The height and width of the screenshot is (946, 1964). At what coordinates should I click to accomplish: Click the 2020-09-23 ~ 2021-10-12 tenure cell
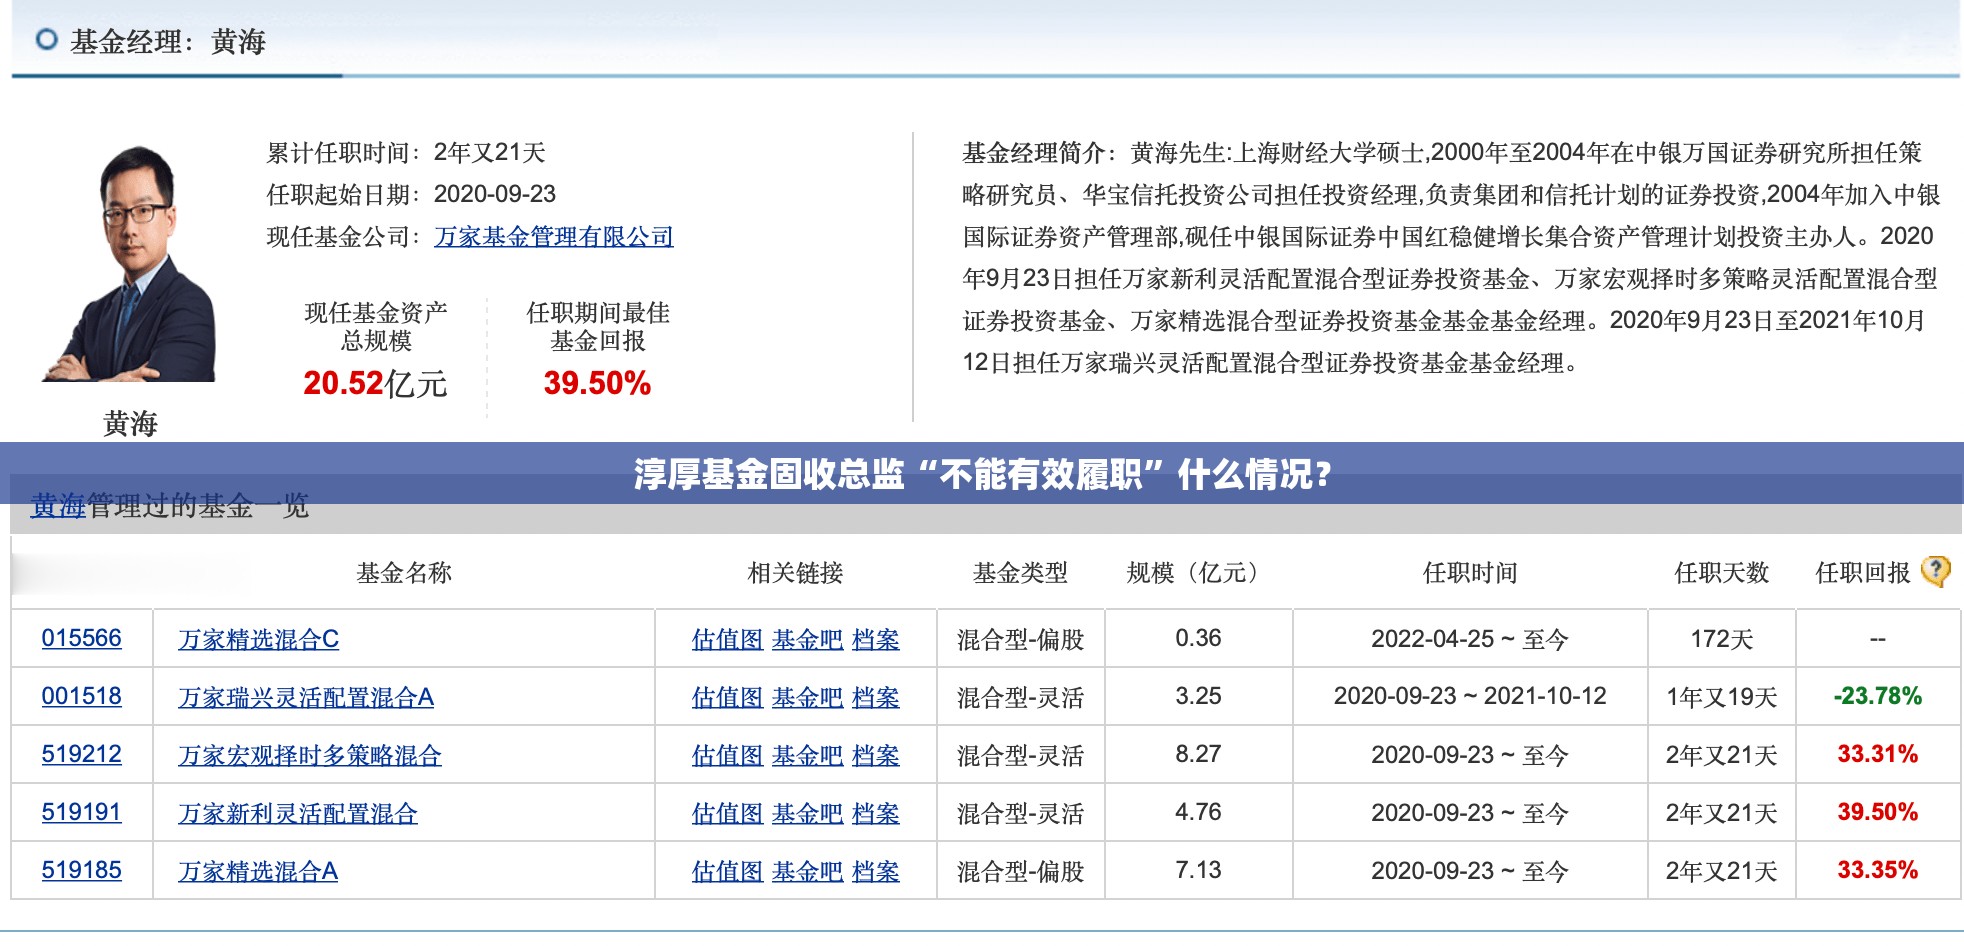pos(1470,696)
